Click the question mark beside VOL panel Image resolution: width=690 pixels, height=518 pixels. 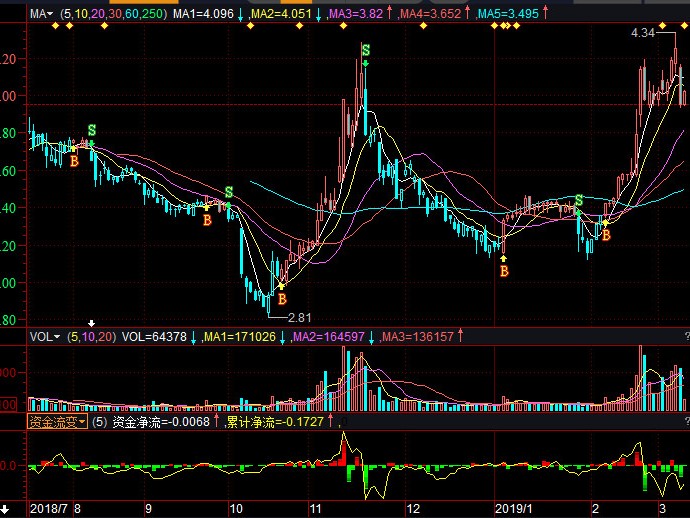(687, 337)
